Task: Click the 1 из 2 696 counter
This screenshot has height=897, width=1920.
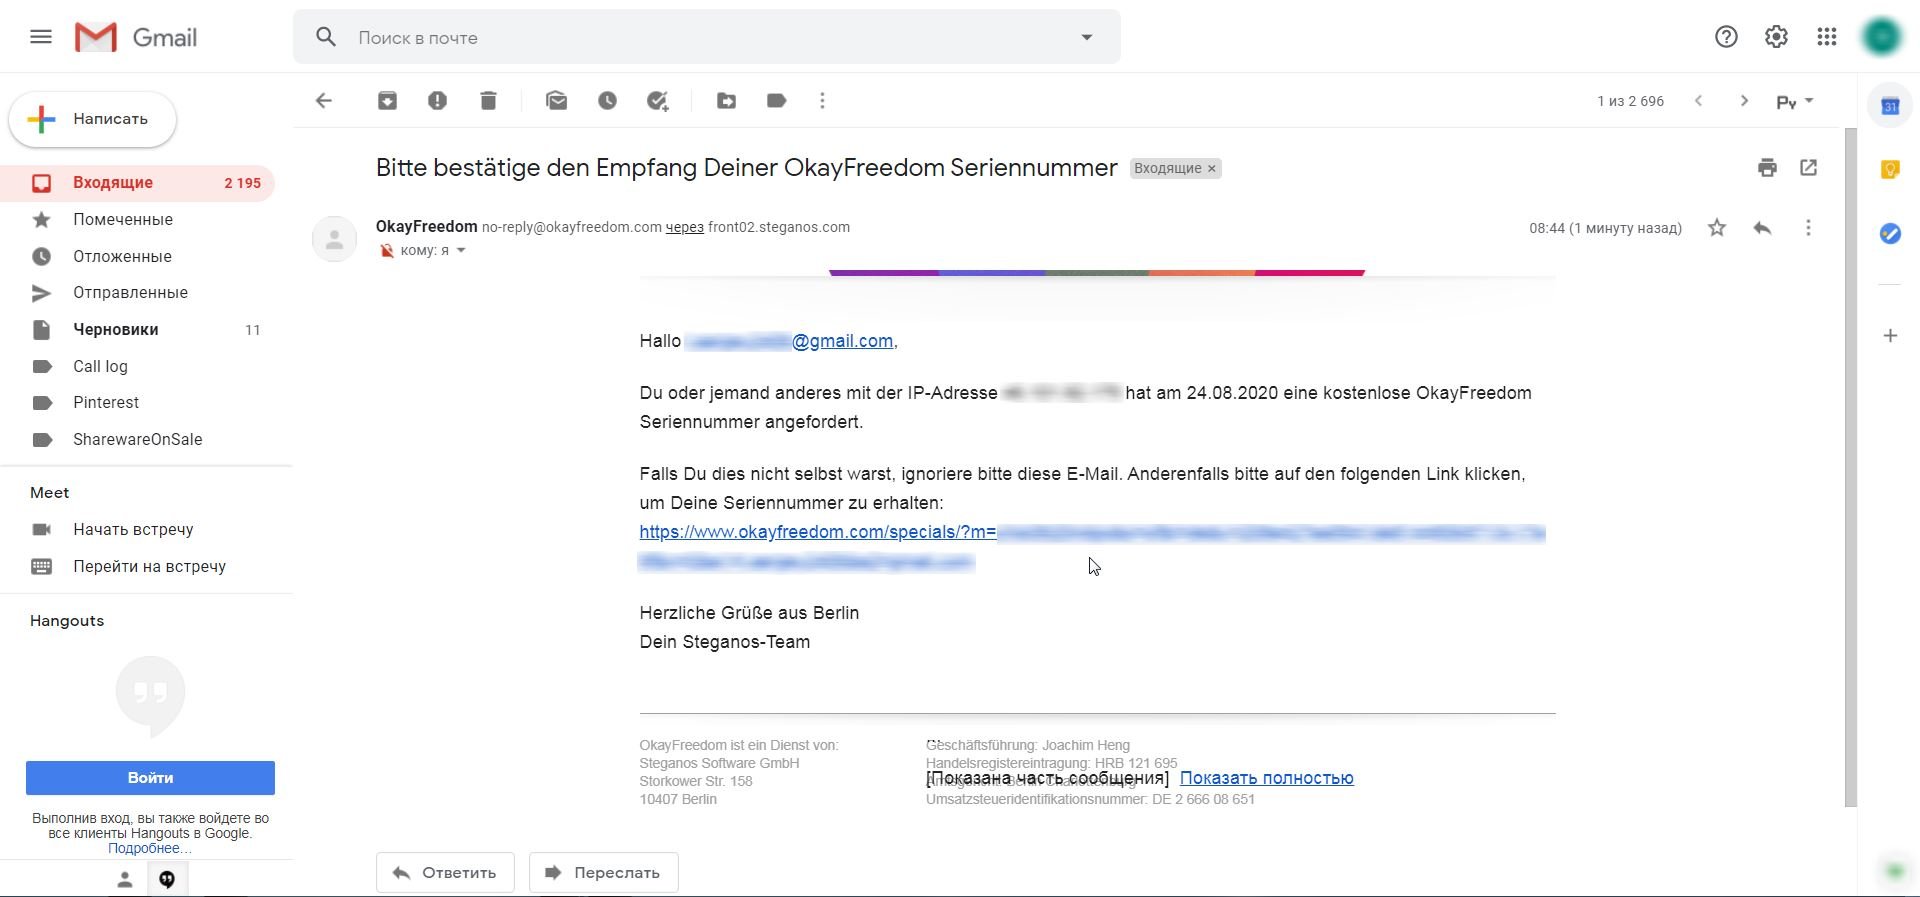Action: click(1631, 101)
